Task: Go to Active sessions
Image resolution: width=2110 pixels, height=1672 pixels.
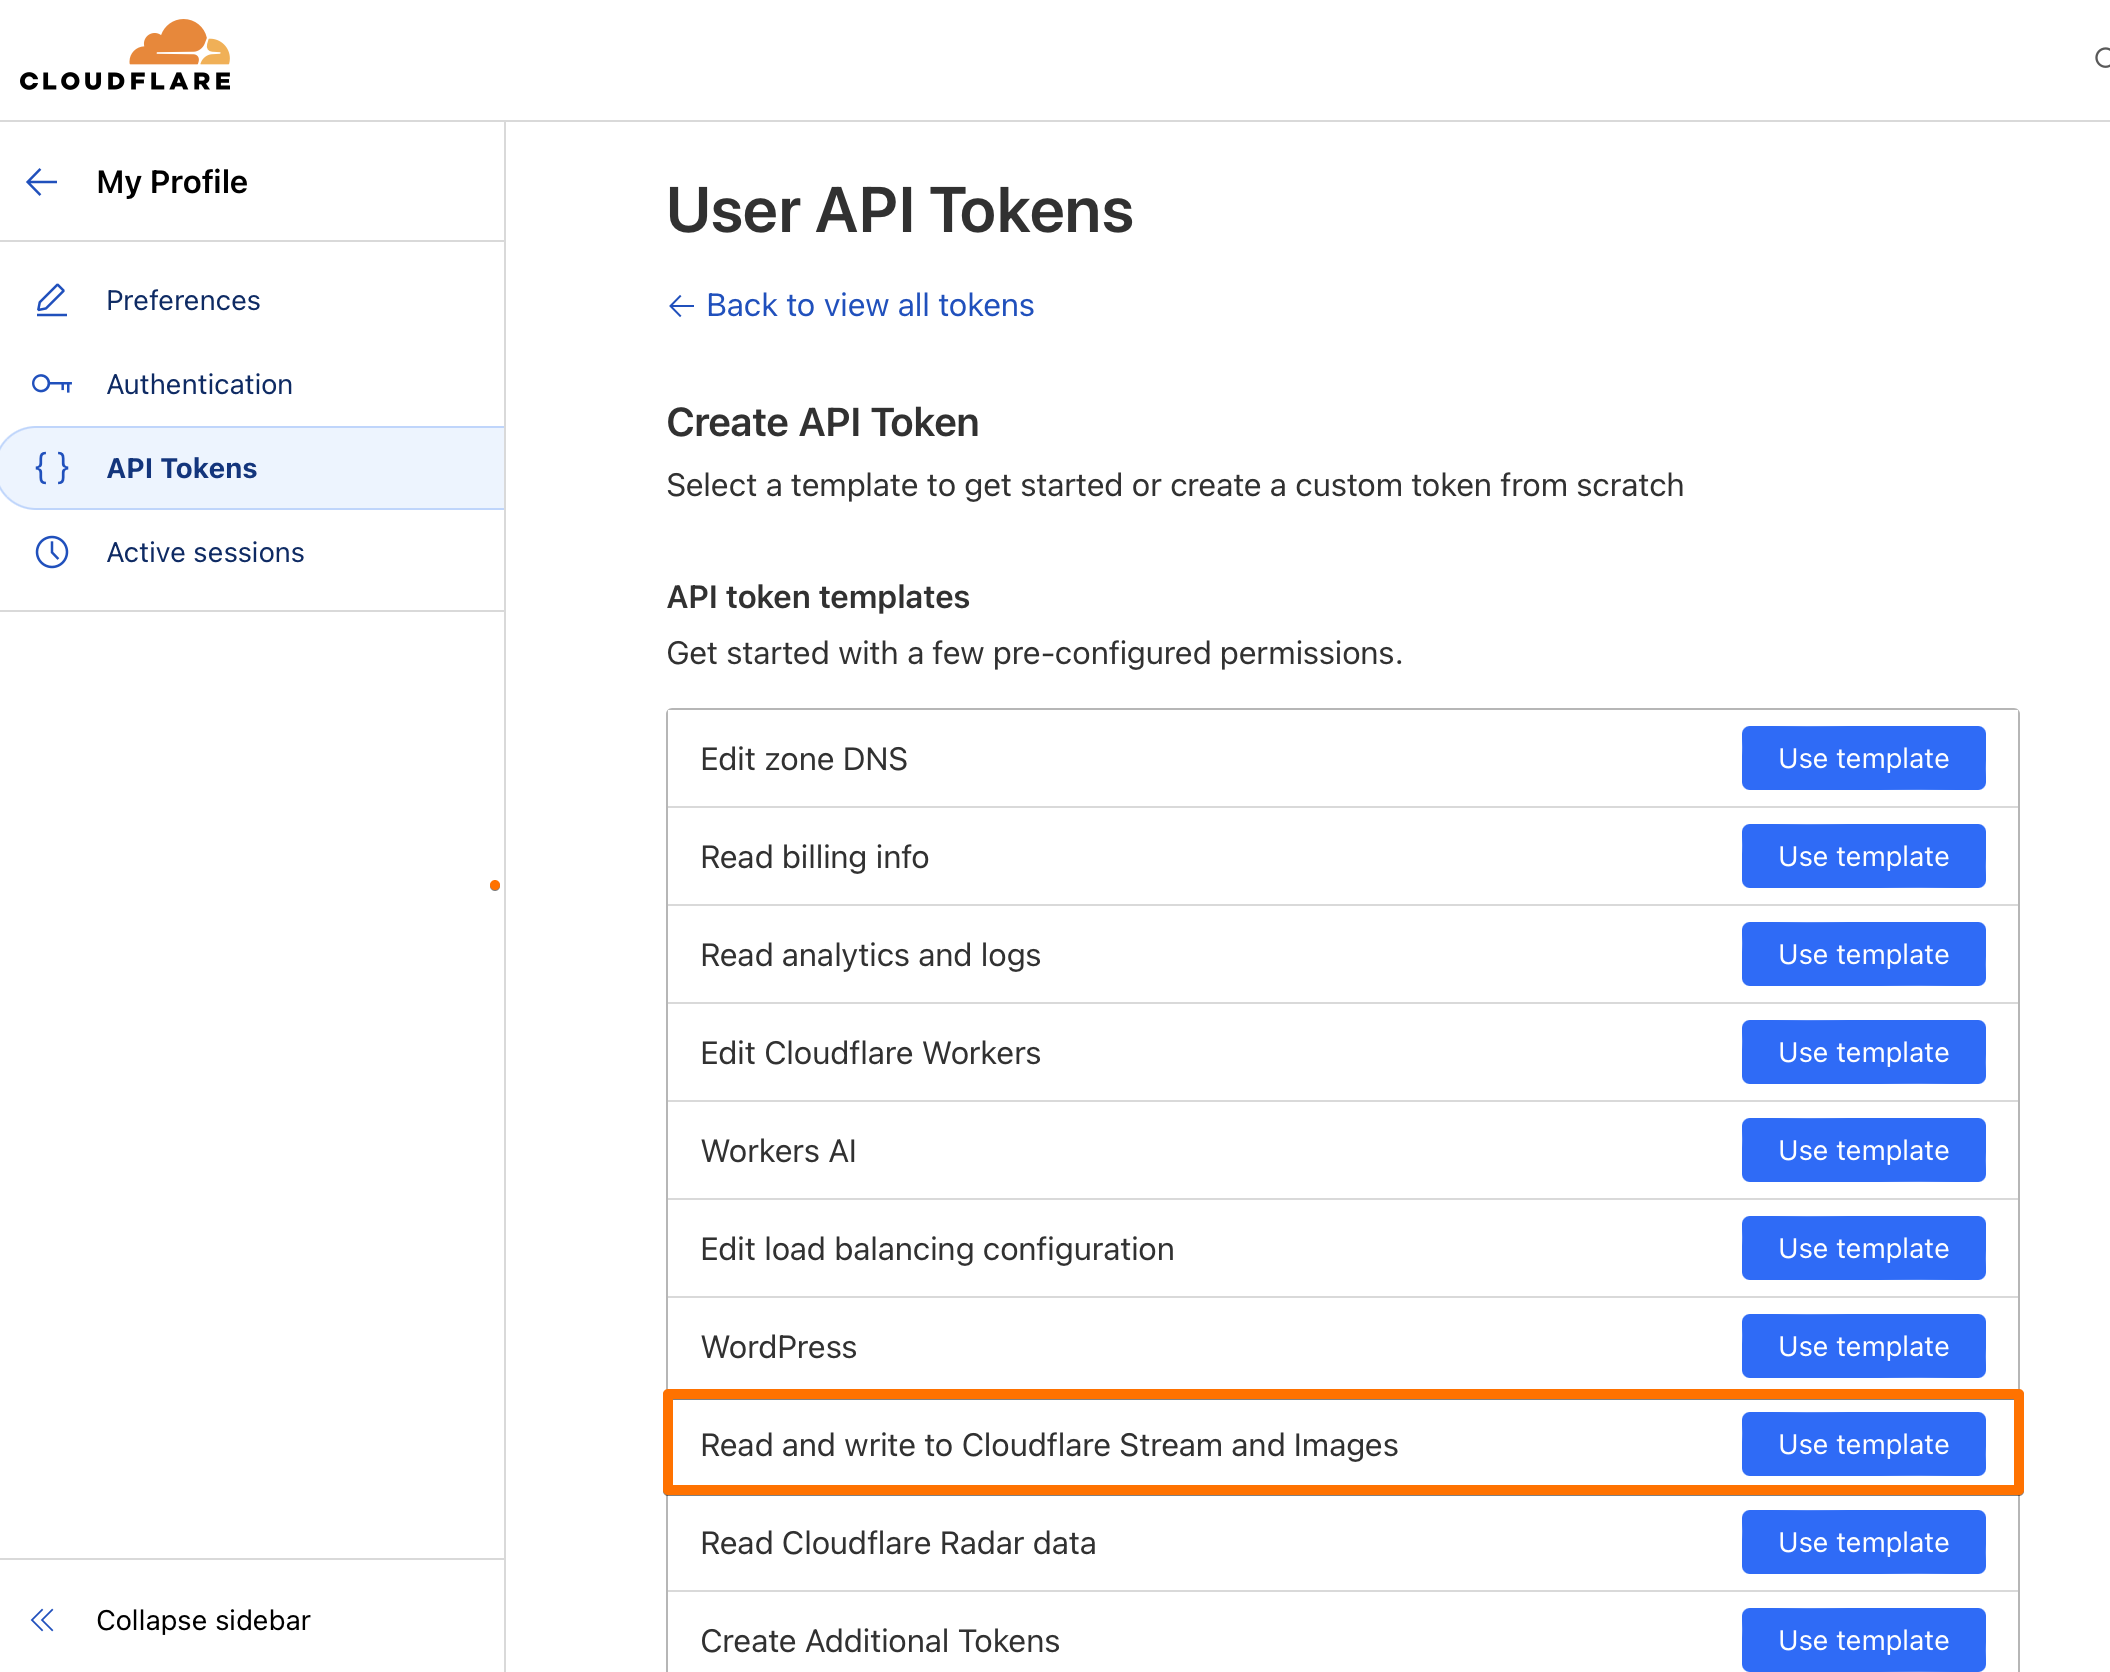Action: coord(205,552)
